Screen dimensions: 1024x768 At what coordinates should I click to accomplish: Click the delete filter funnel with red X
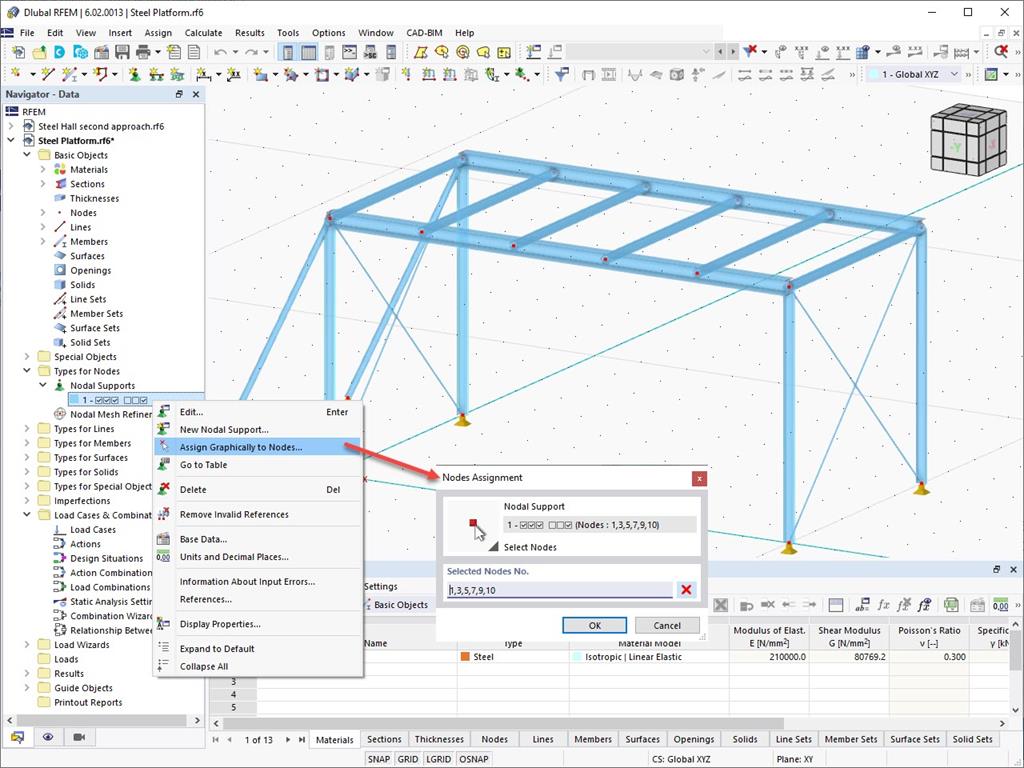coord(750,52)
